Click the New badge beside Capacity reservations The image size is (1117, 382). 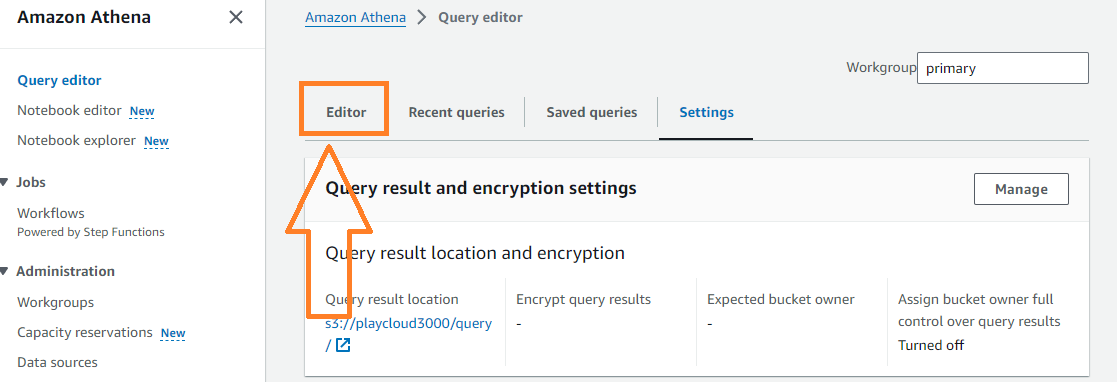tap(173, 333)
